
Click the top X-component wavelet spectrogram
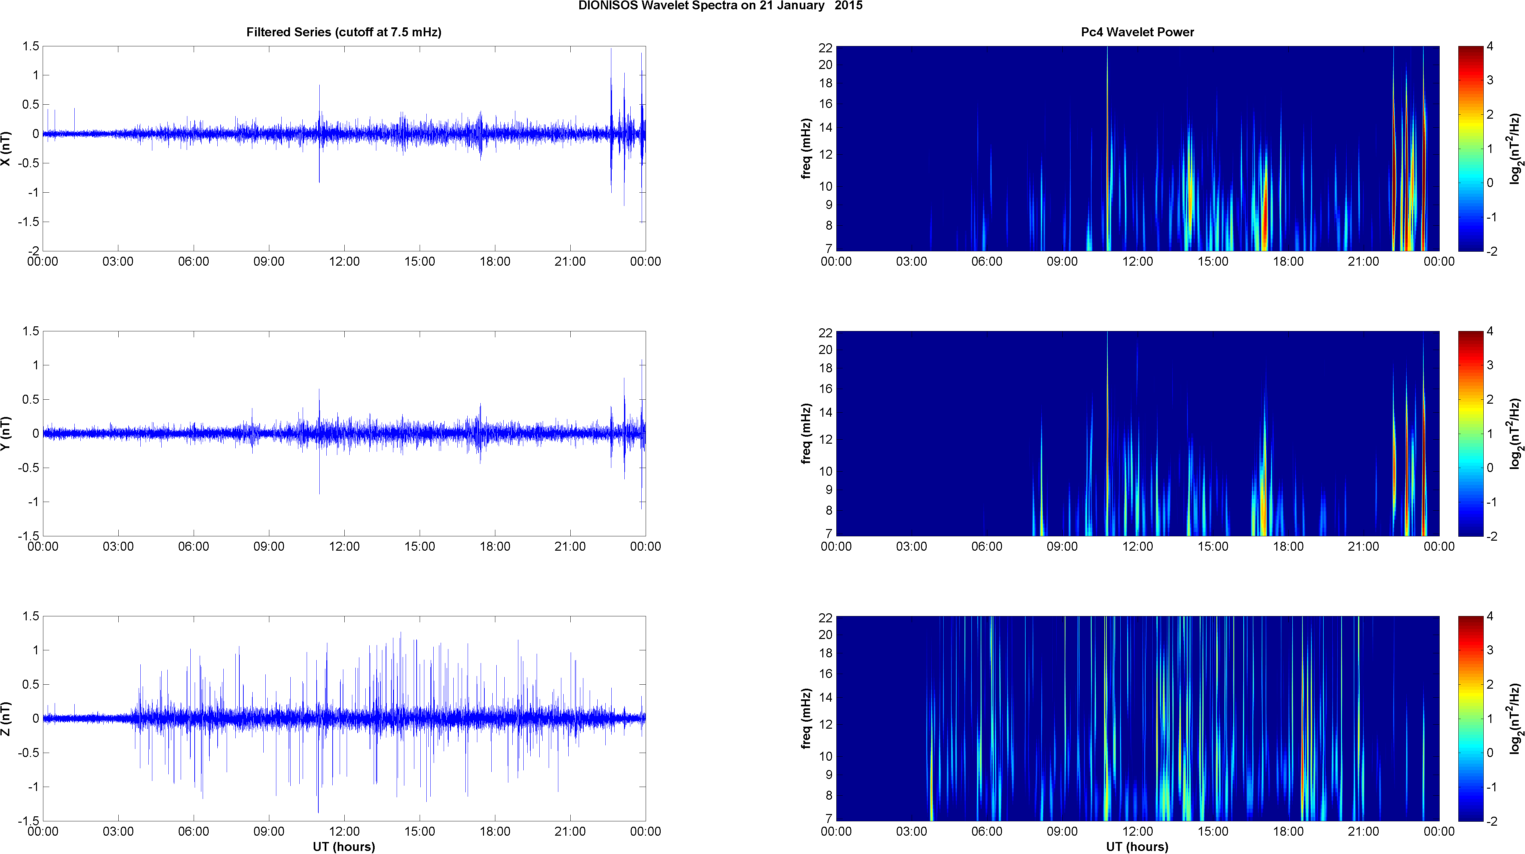[1137, 148]
